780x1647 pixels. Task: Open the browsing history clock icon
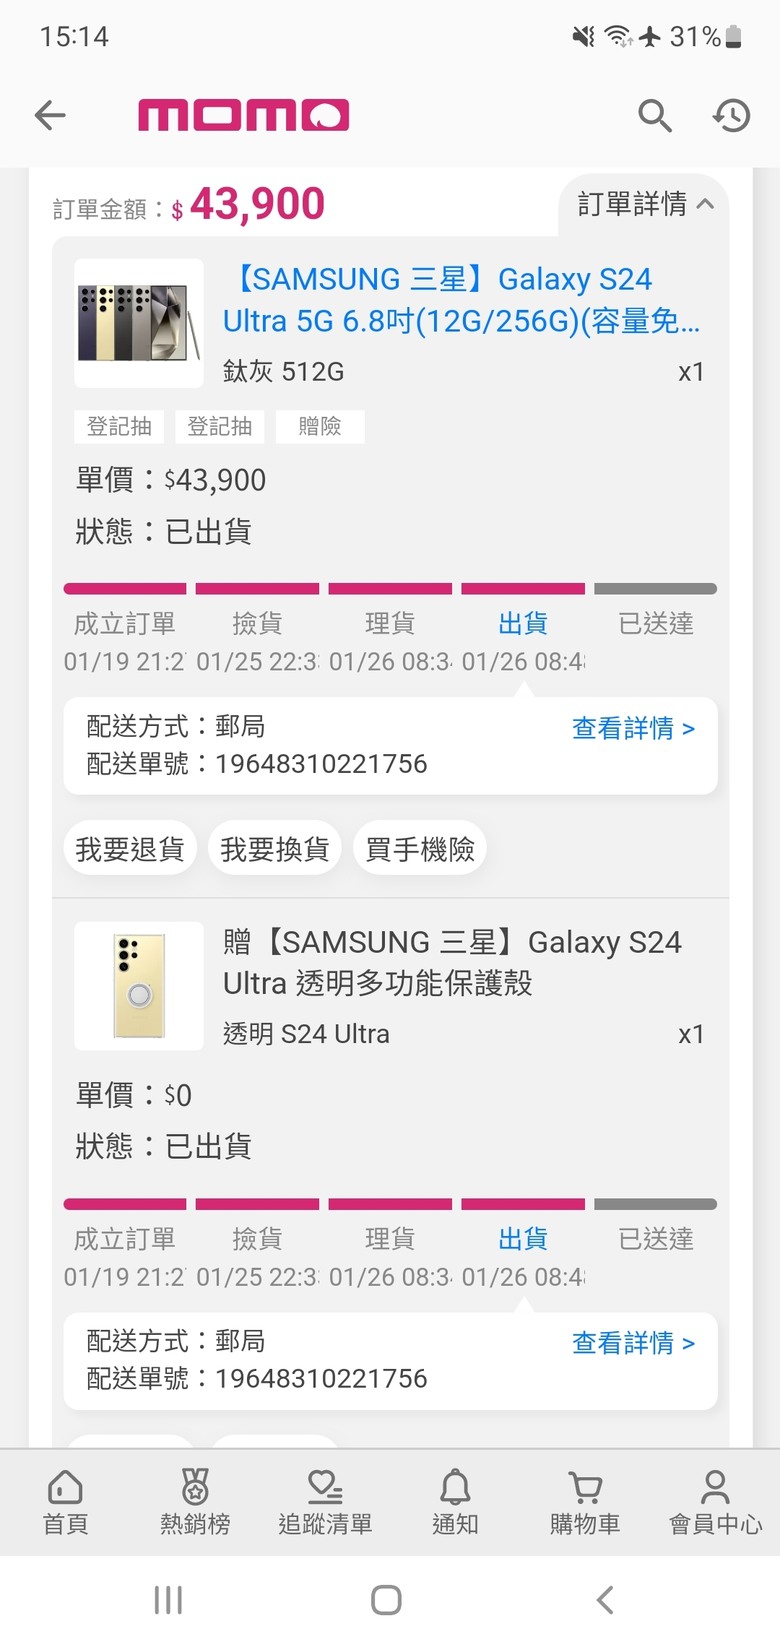(x=731, y=116)
